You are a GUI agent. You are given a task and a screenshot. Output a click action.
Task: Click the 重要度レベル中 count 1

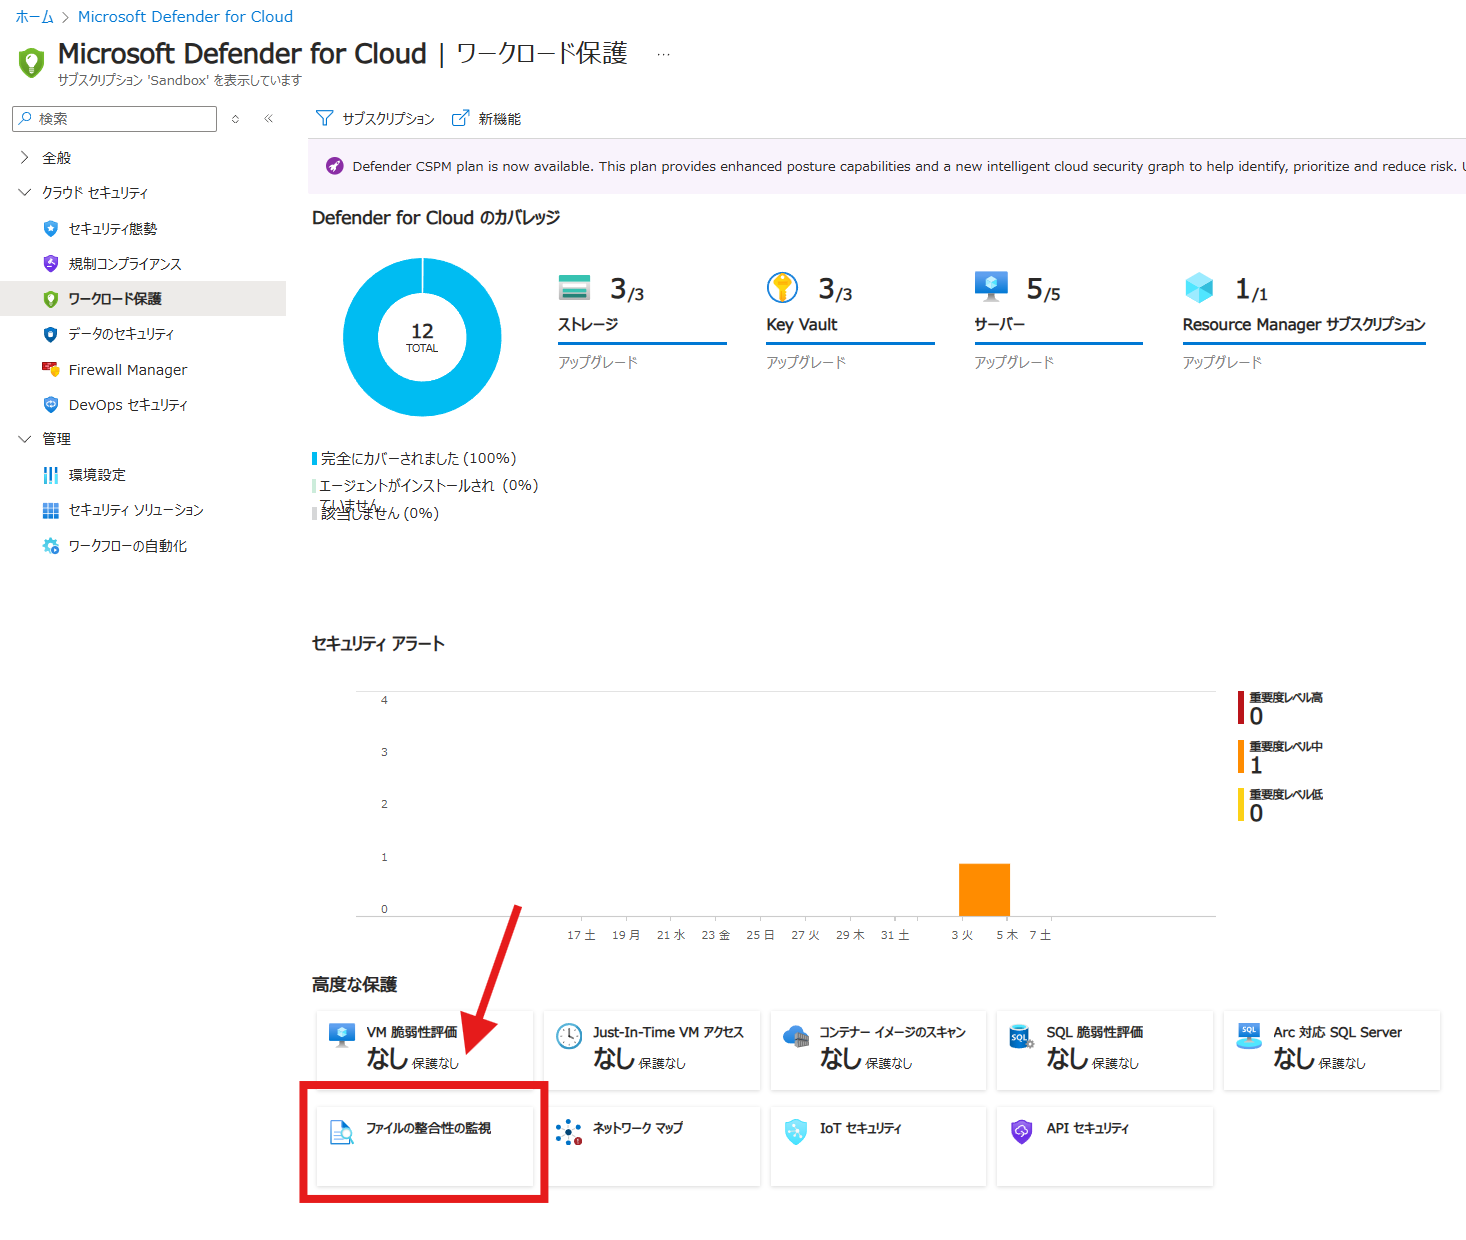click(x=1256, y=766)
